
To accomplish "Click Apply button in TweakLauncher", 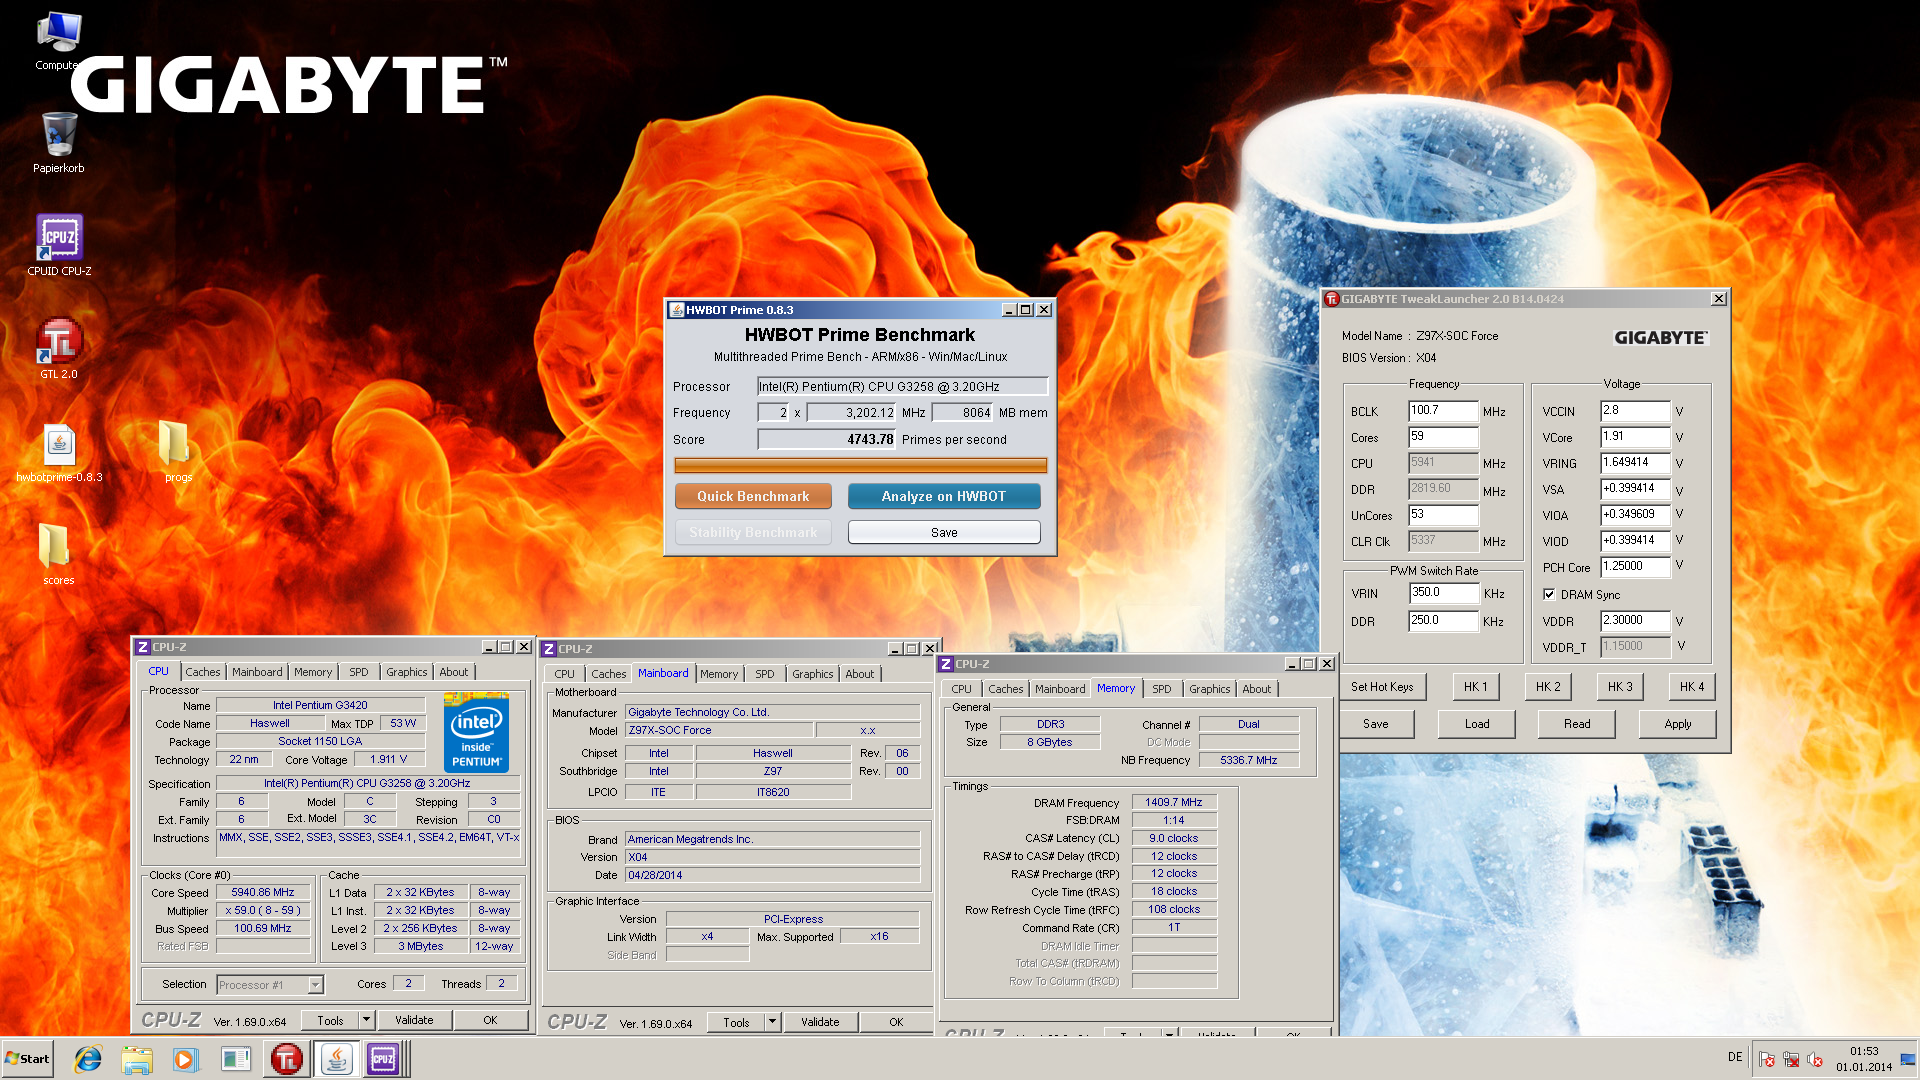I will [x=1678, y=724].
